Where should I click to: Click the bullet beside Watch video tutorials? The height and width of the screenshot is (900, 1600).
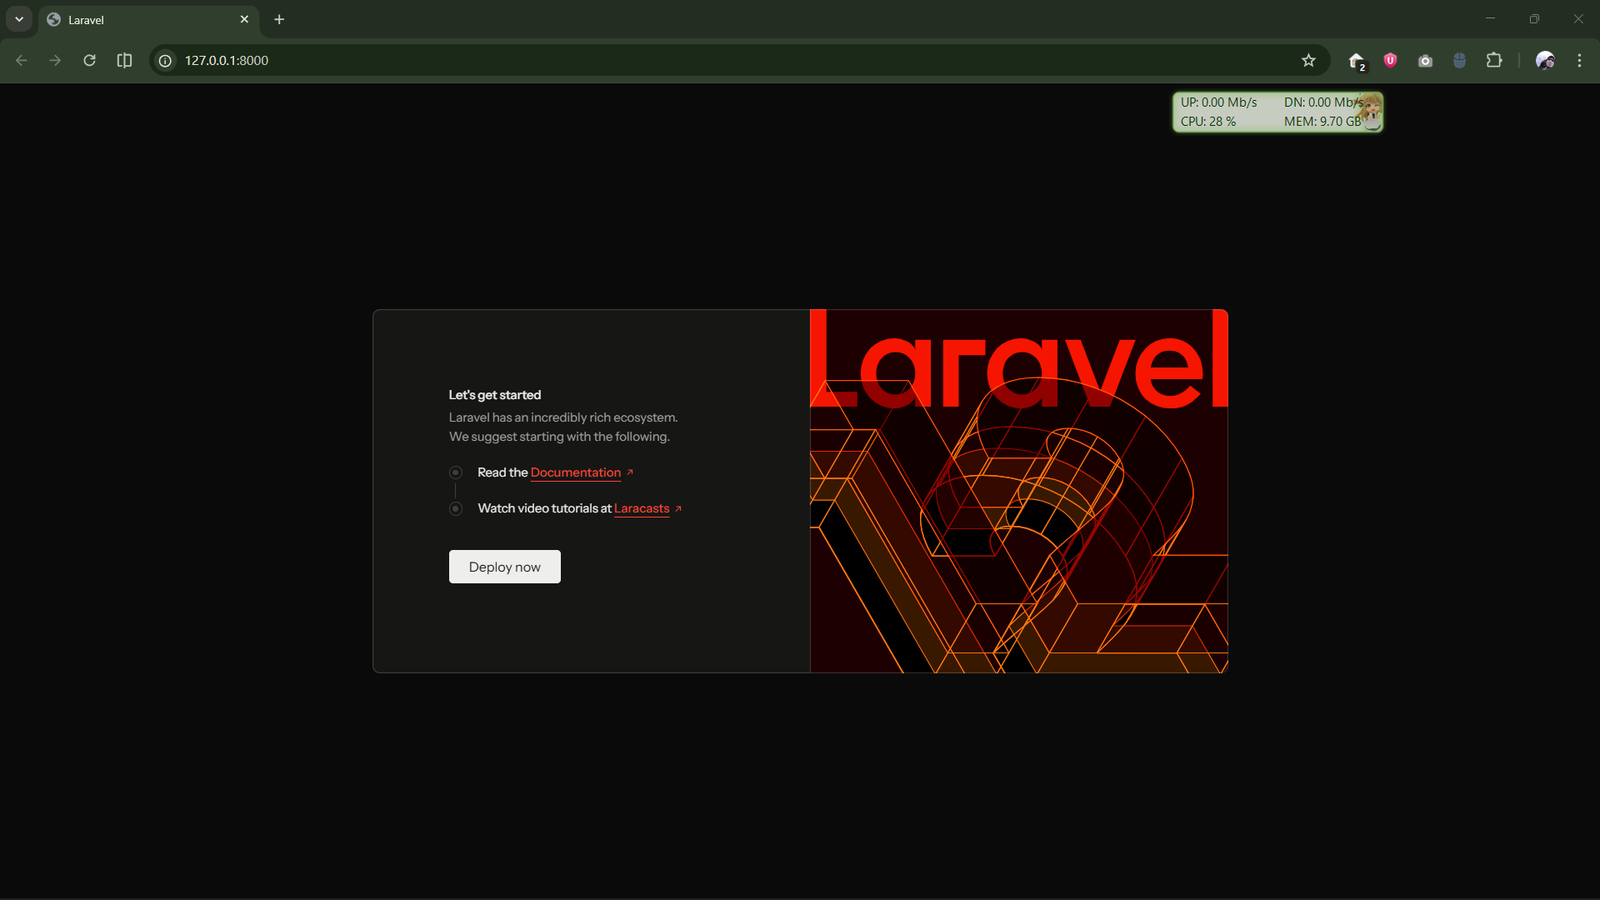tap(455, 508)
